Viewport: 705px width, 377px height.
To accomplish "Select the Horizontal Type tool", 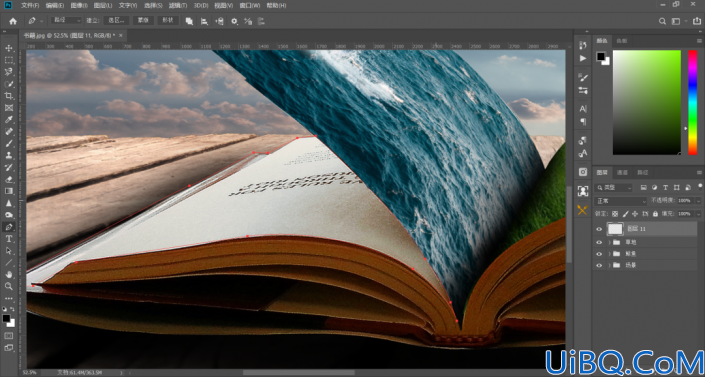I will click(9, 239).
